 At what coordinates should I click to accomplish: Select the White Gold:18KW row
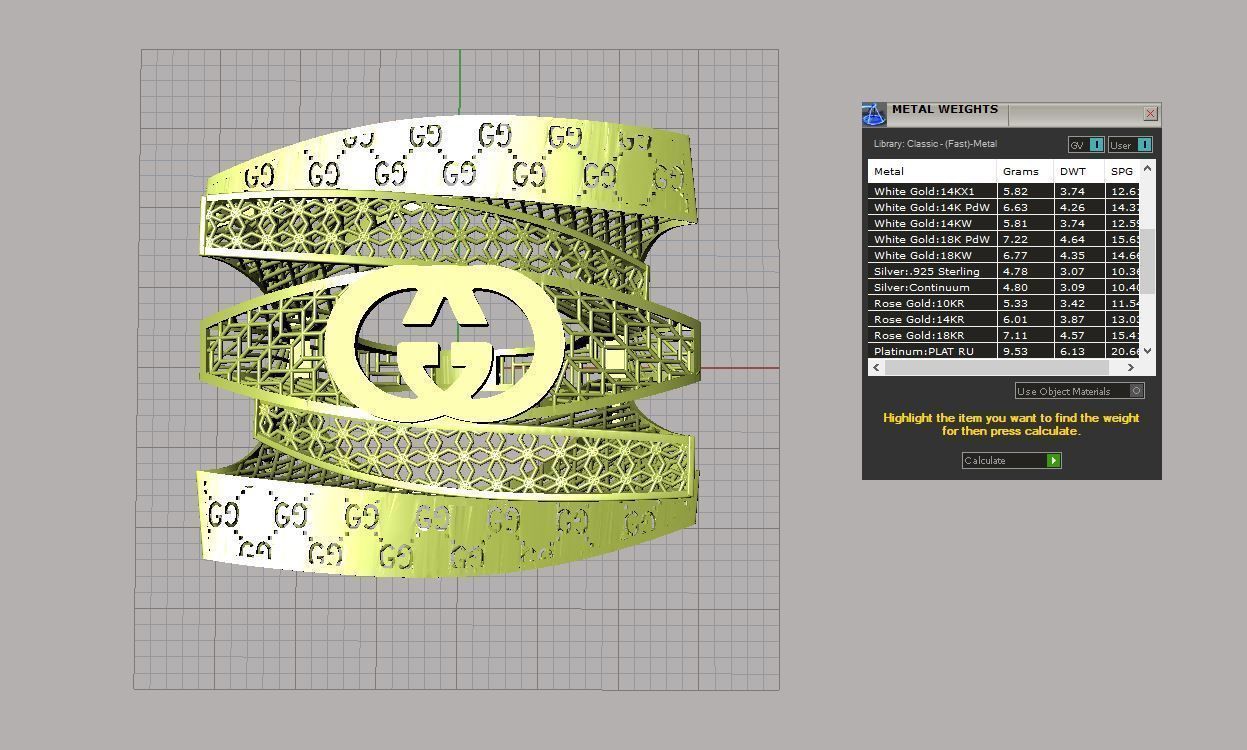pyautogui.click(x=1004, y=255)
